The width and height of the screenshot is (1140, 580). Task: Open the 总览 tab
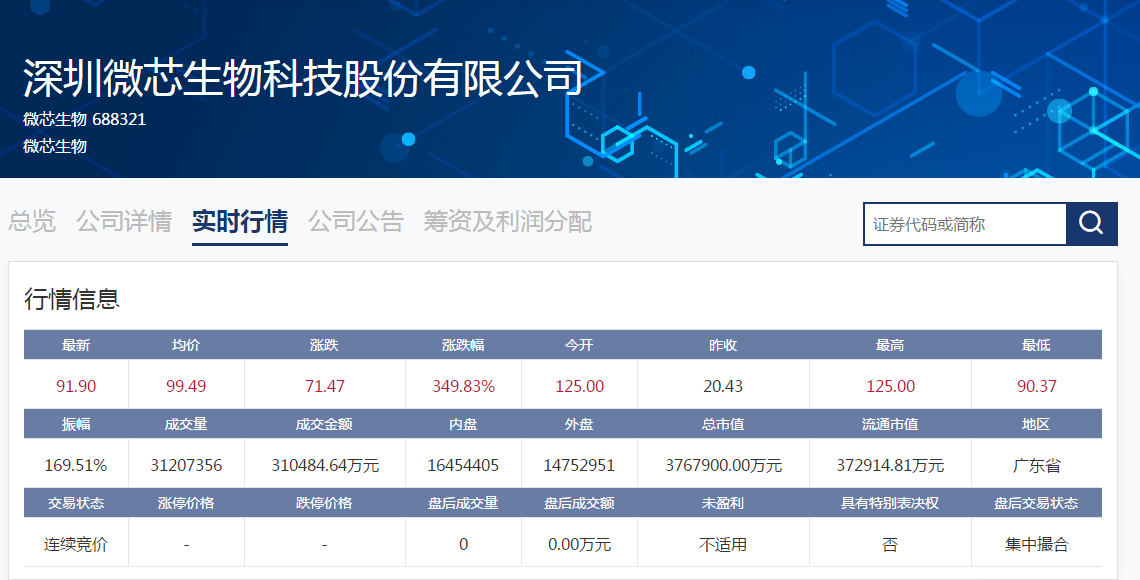[x=32, y=221]
